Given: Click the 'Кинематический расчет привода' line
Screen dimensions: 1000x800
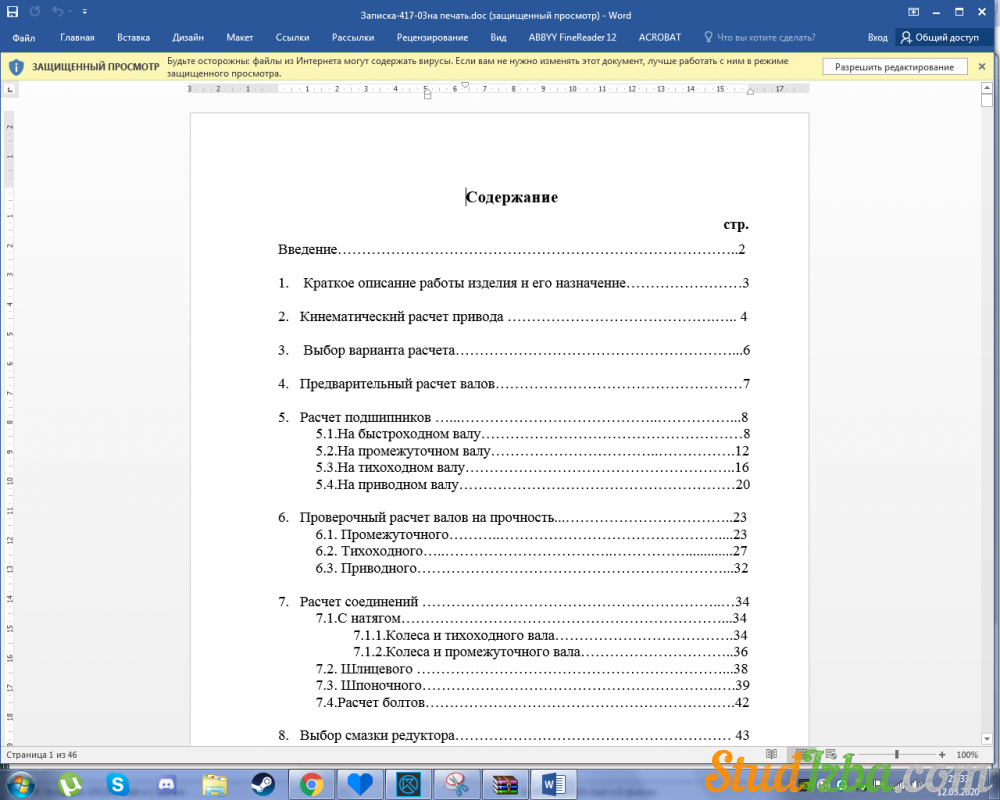Looking at the screenshot, I should (513, 316).
